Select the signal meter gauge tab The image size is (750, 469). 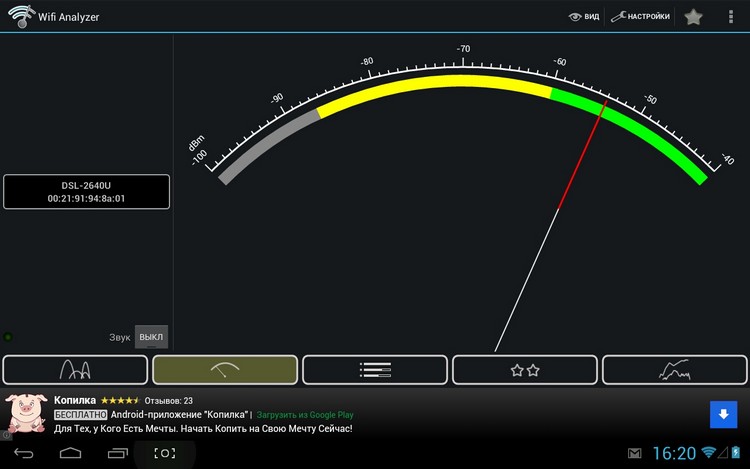pos(225,370)
